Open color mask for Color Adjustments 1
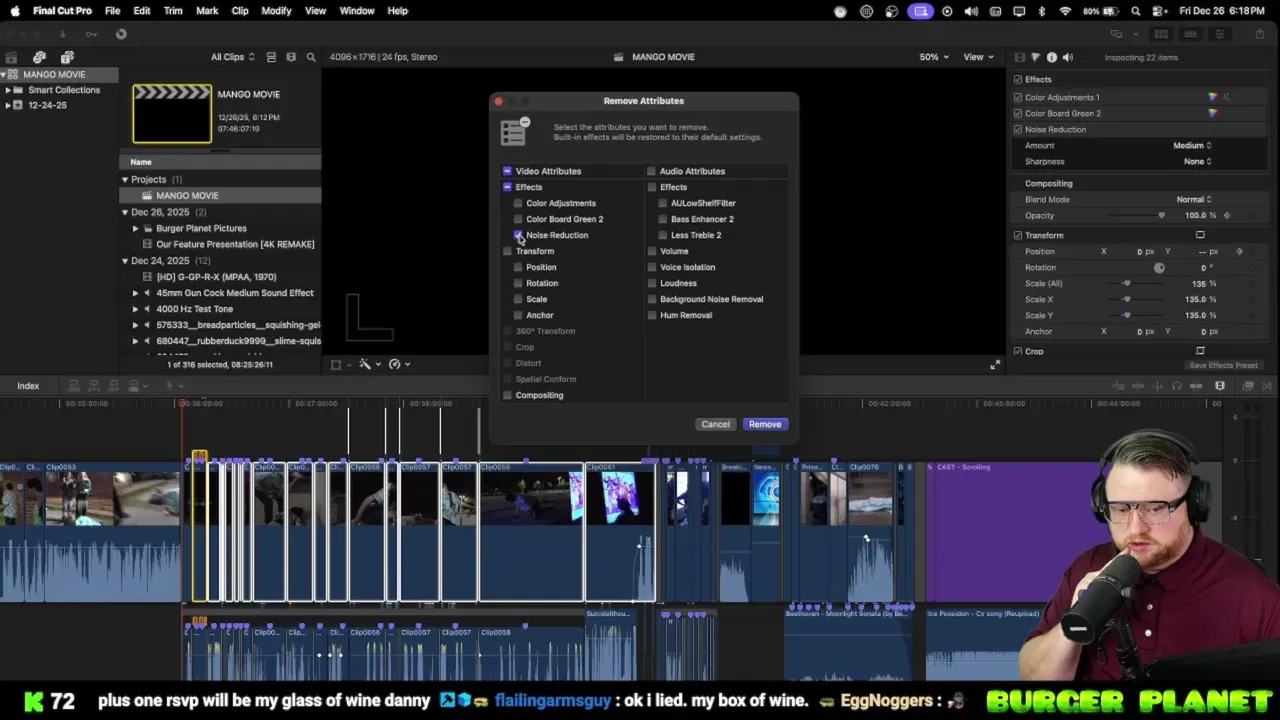 point(1226,97)
